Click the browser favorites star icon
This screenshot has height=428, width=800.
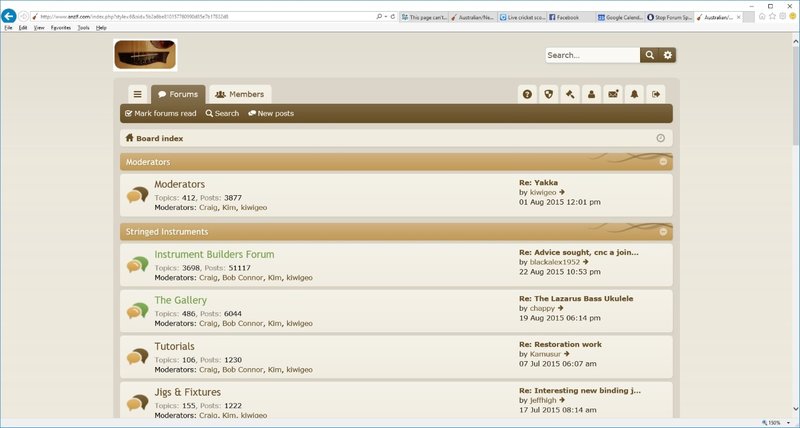click(x=772, y=16)
